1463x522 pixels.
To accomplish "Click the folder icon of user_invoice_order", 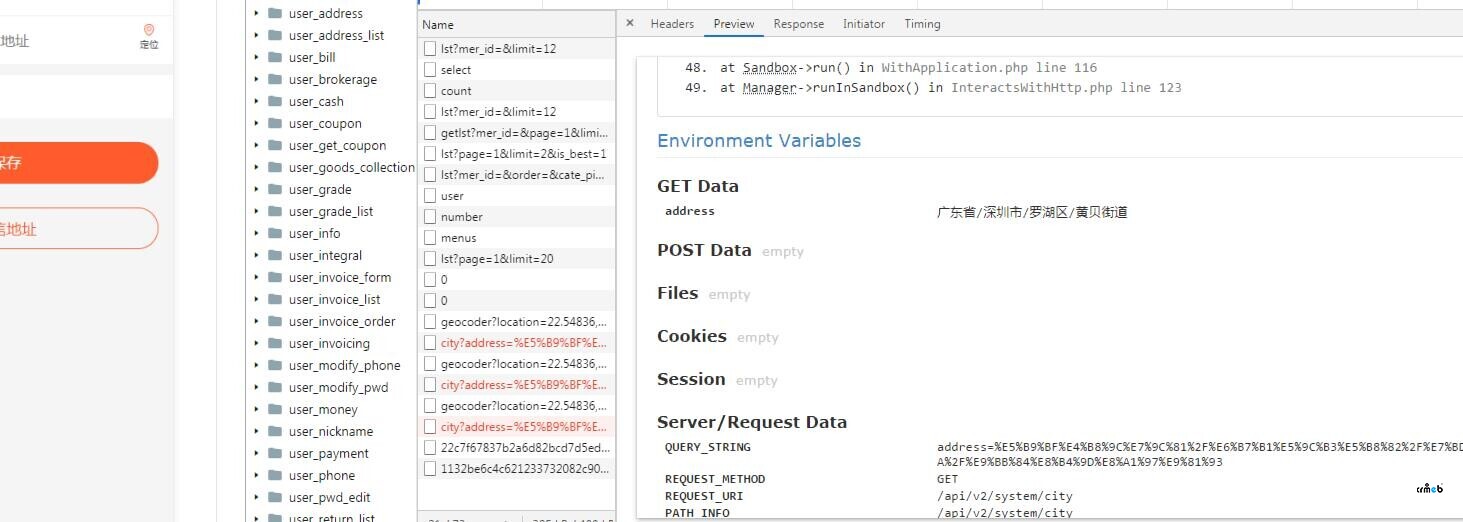I will point(275,321).
